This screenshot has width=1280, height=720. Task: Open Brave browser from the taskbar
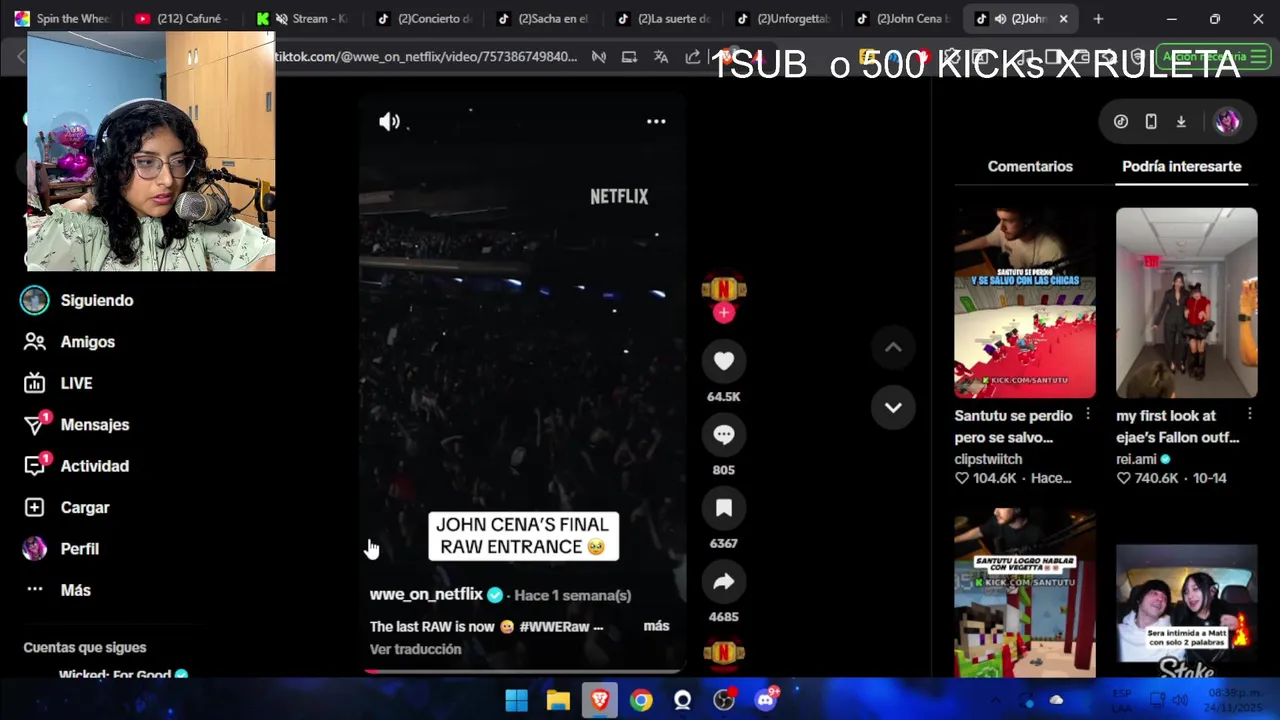tap(600, 700)
